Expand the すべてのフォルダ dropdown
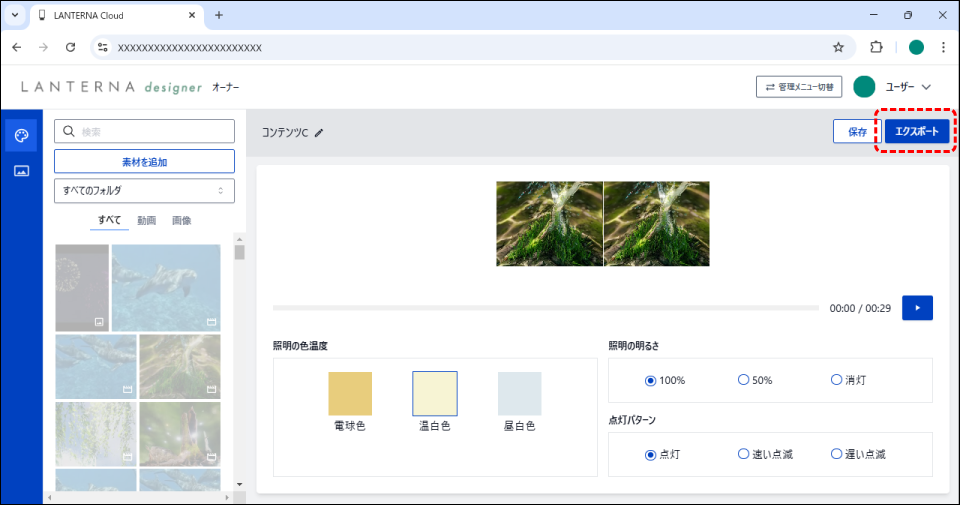Screen dimensions: 960x505 [x=144, y=190]
